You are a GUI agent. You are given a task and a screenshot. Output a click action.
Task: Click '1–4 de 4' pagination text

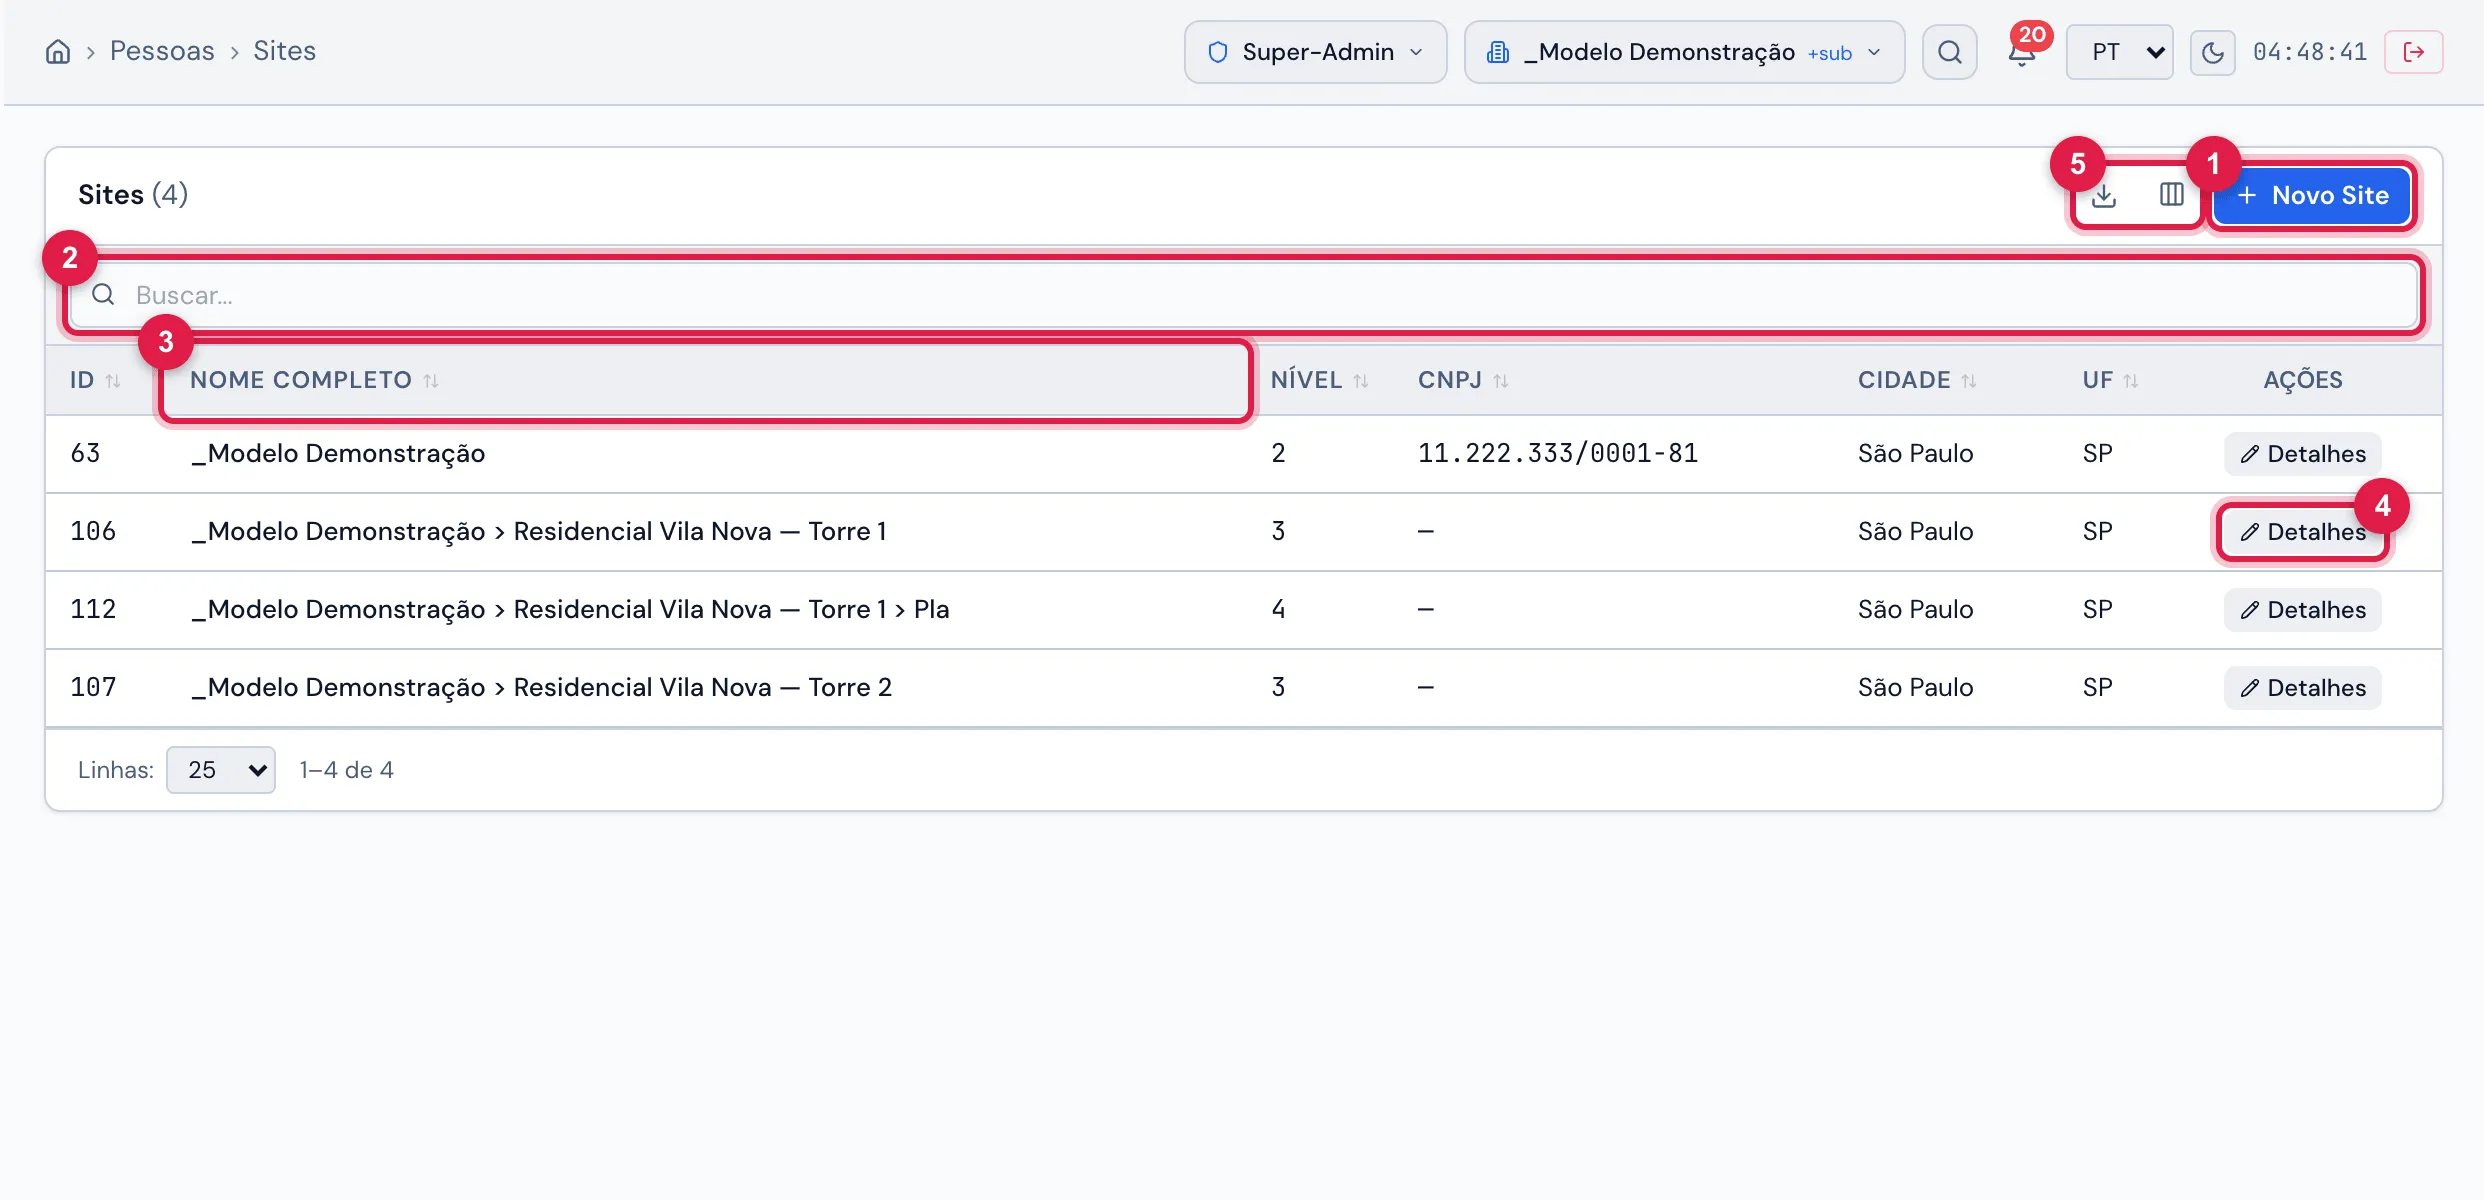[x=346, y=770]
